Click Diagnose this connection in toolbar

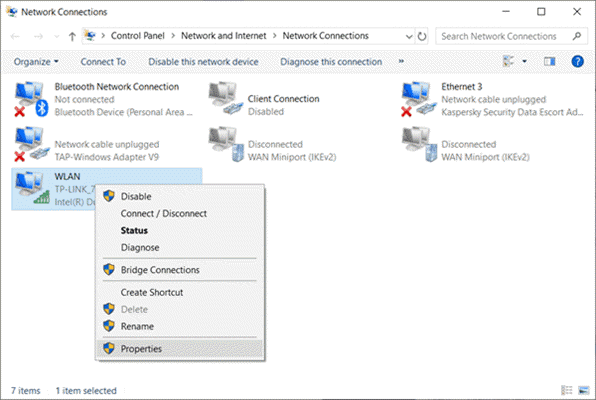[x=331, y=62]
